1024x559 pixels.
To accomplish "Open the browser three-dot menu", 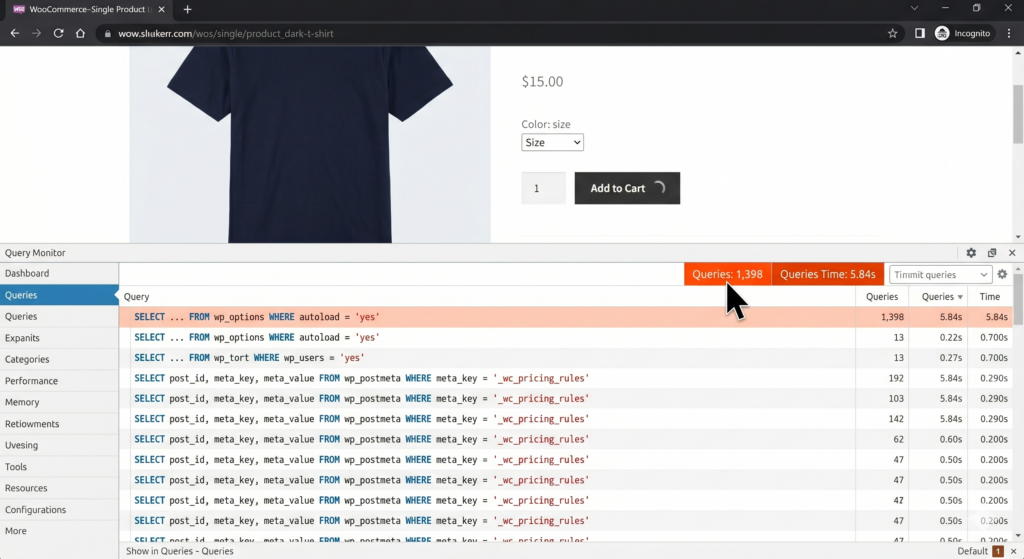I will (x=1009, y=33).
